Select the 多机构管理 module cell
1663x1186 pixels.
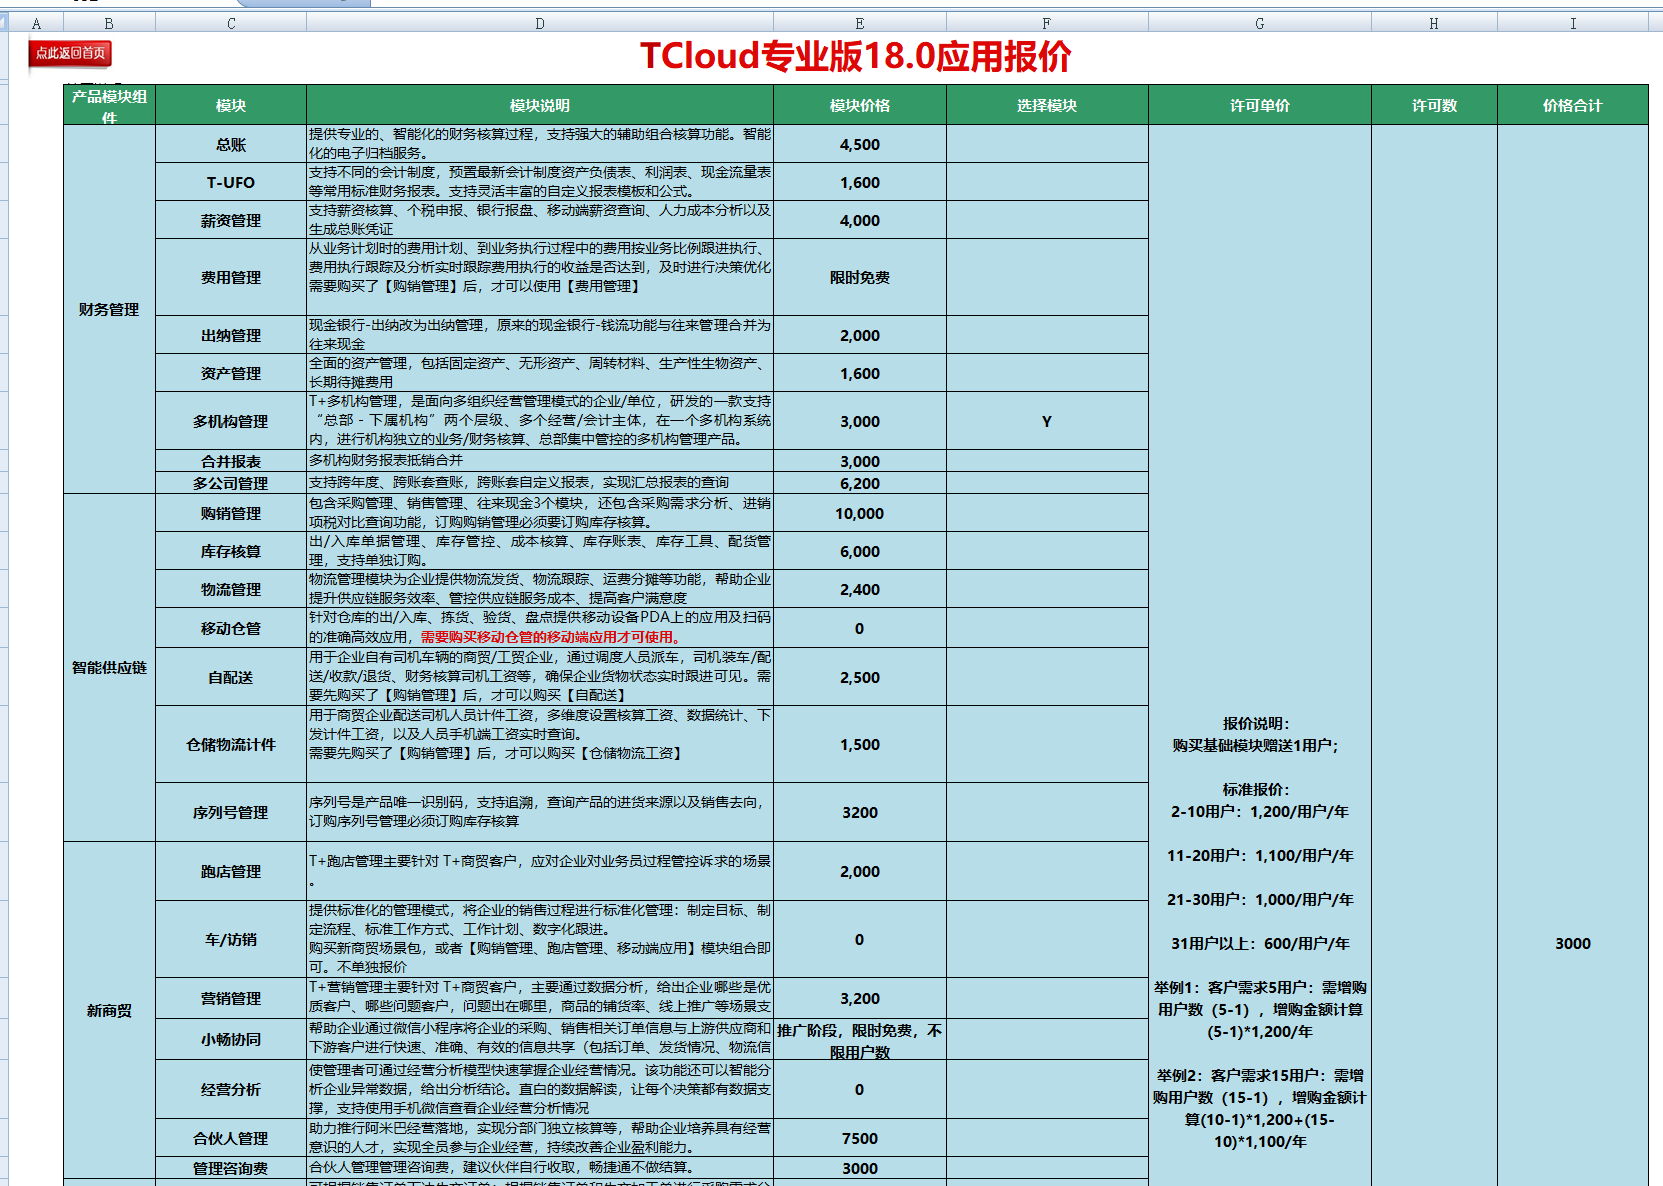coord(231,421)
